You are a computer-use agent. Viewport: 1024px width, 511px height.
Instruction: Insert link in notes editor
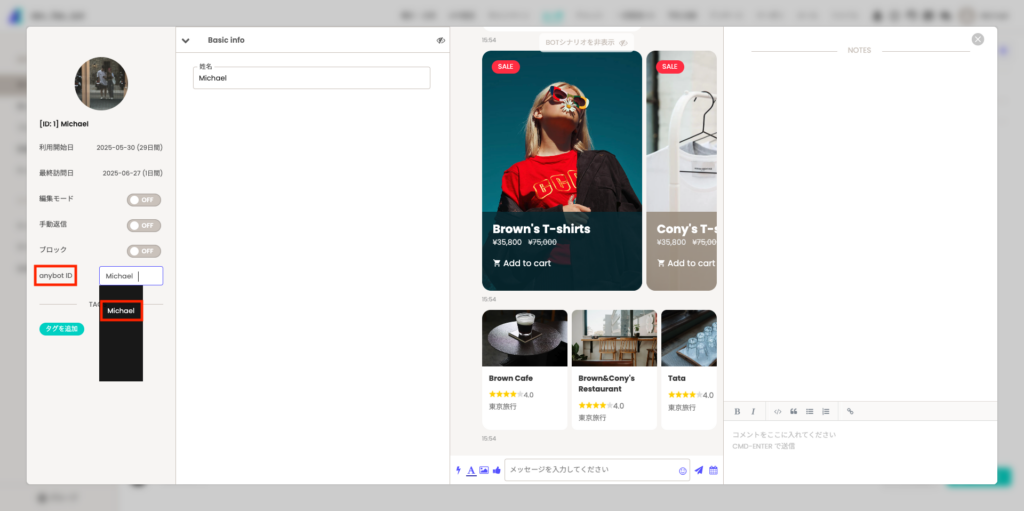[850, 412]
